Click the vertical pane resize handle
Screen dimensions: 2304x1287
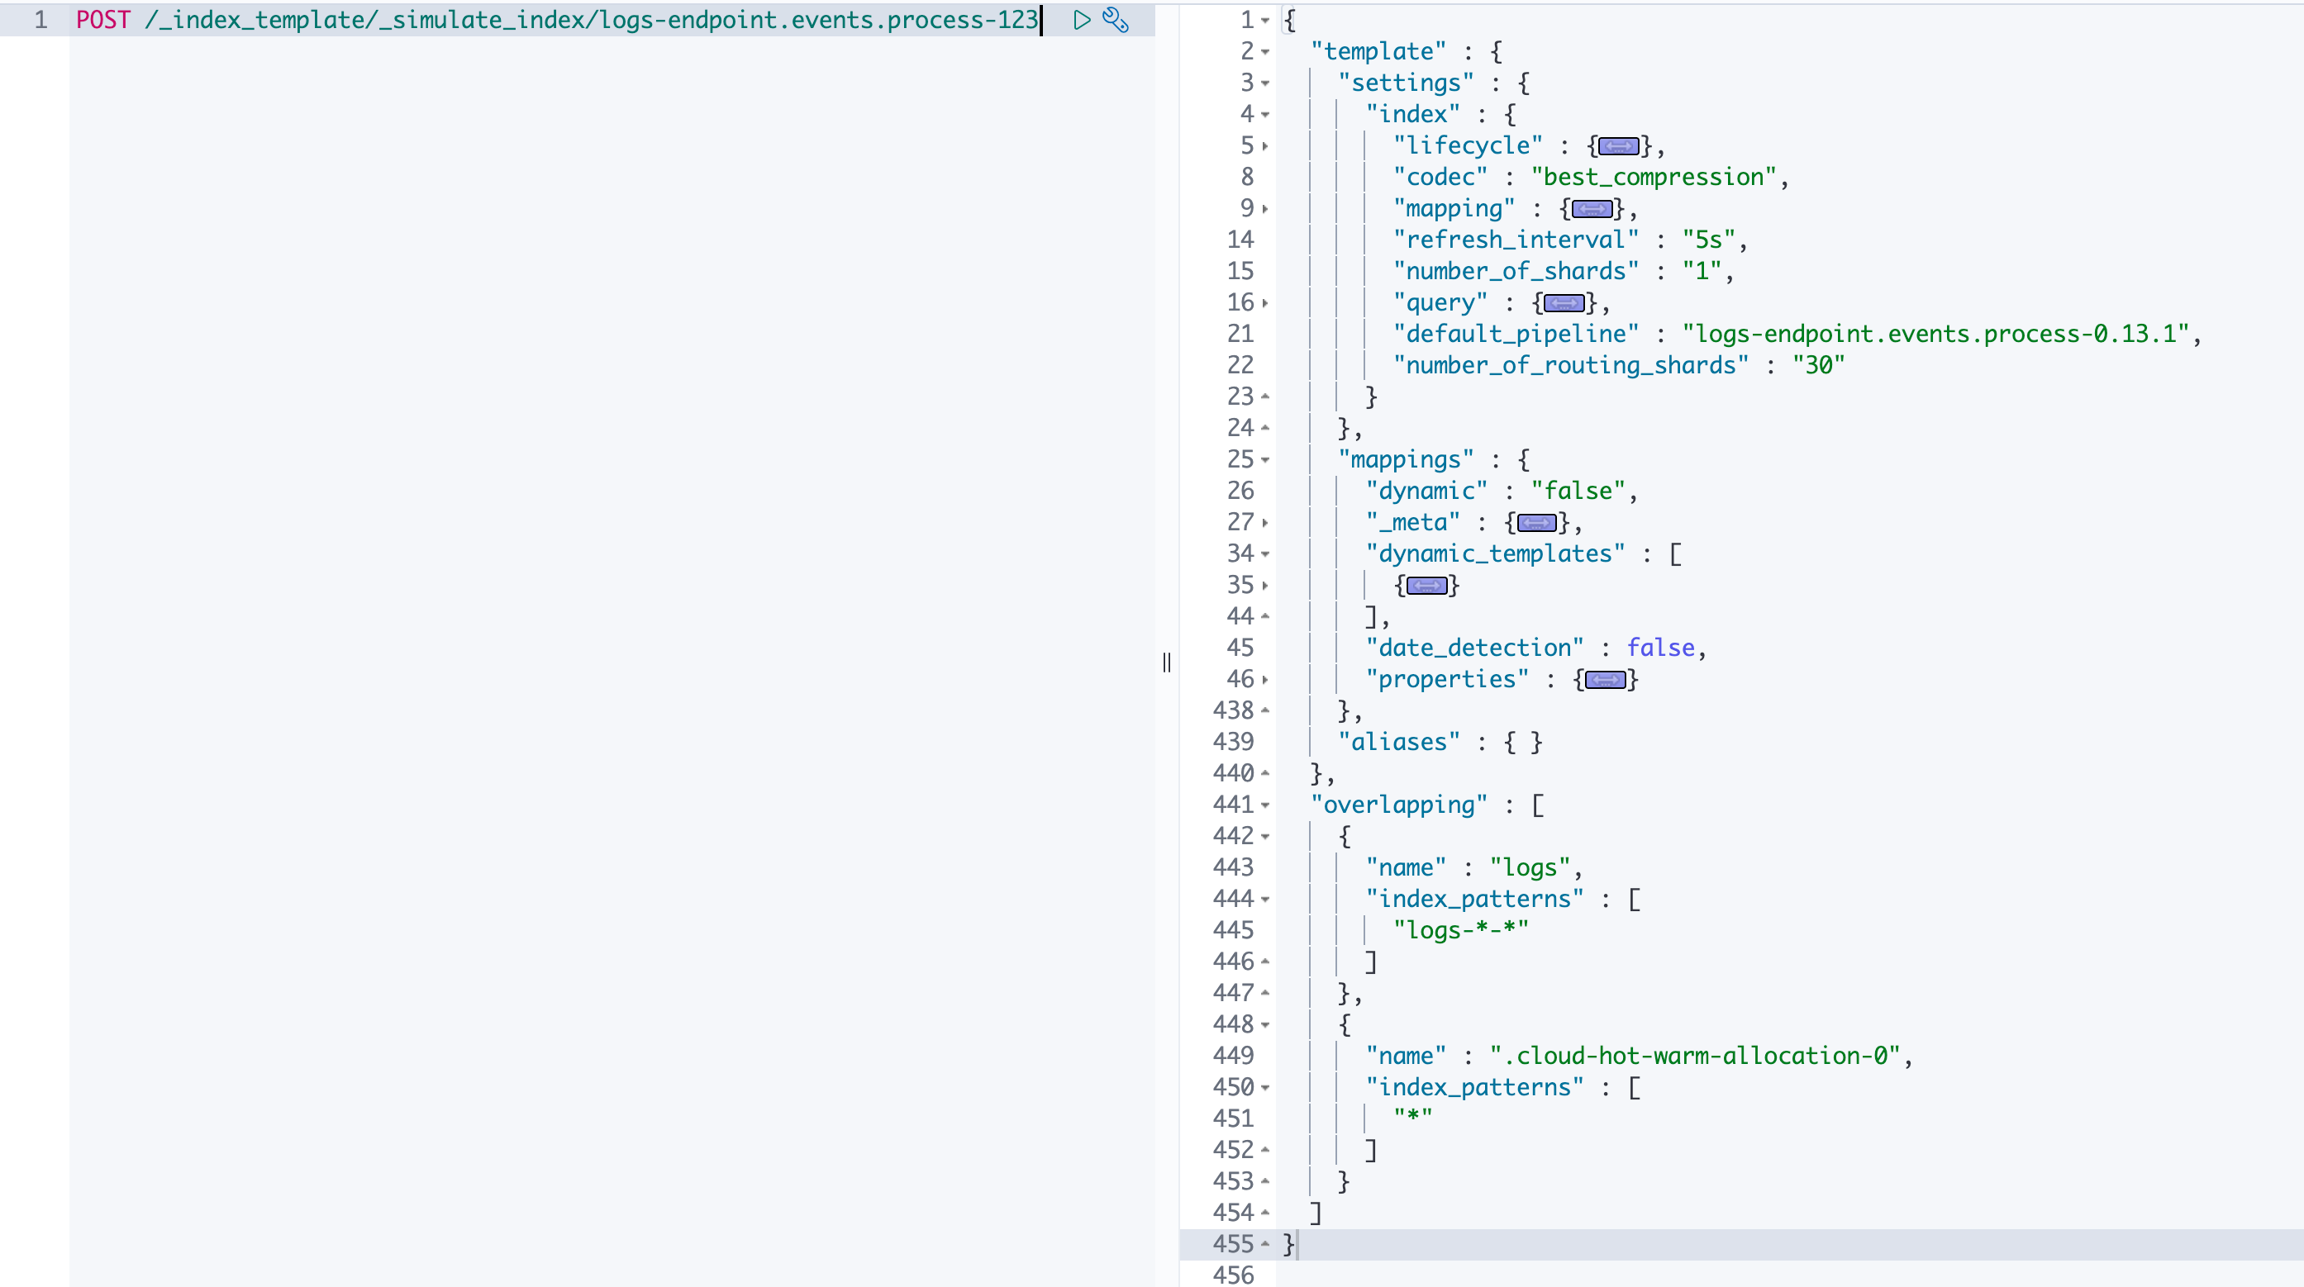(1167, 662)
